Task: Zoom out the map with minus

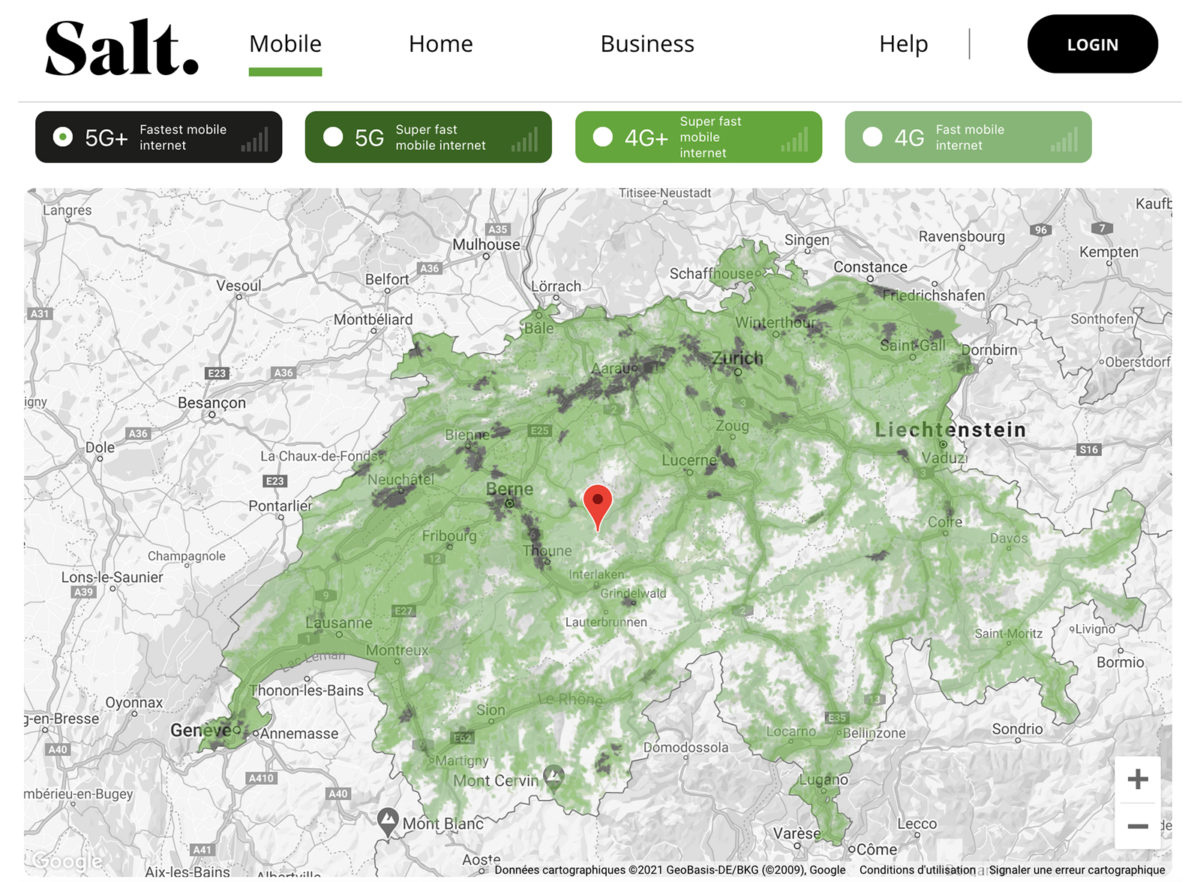Action: [x=1138, y=826]
